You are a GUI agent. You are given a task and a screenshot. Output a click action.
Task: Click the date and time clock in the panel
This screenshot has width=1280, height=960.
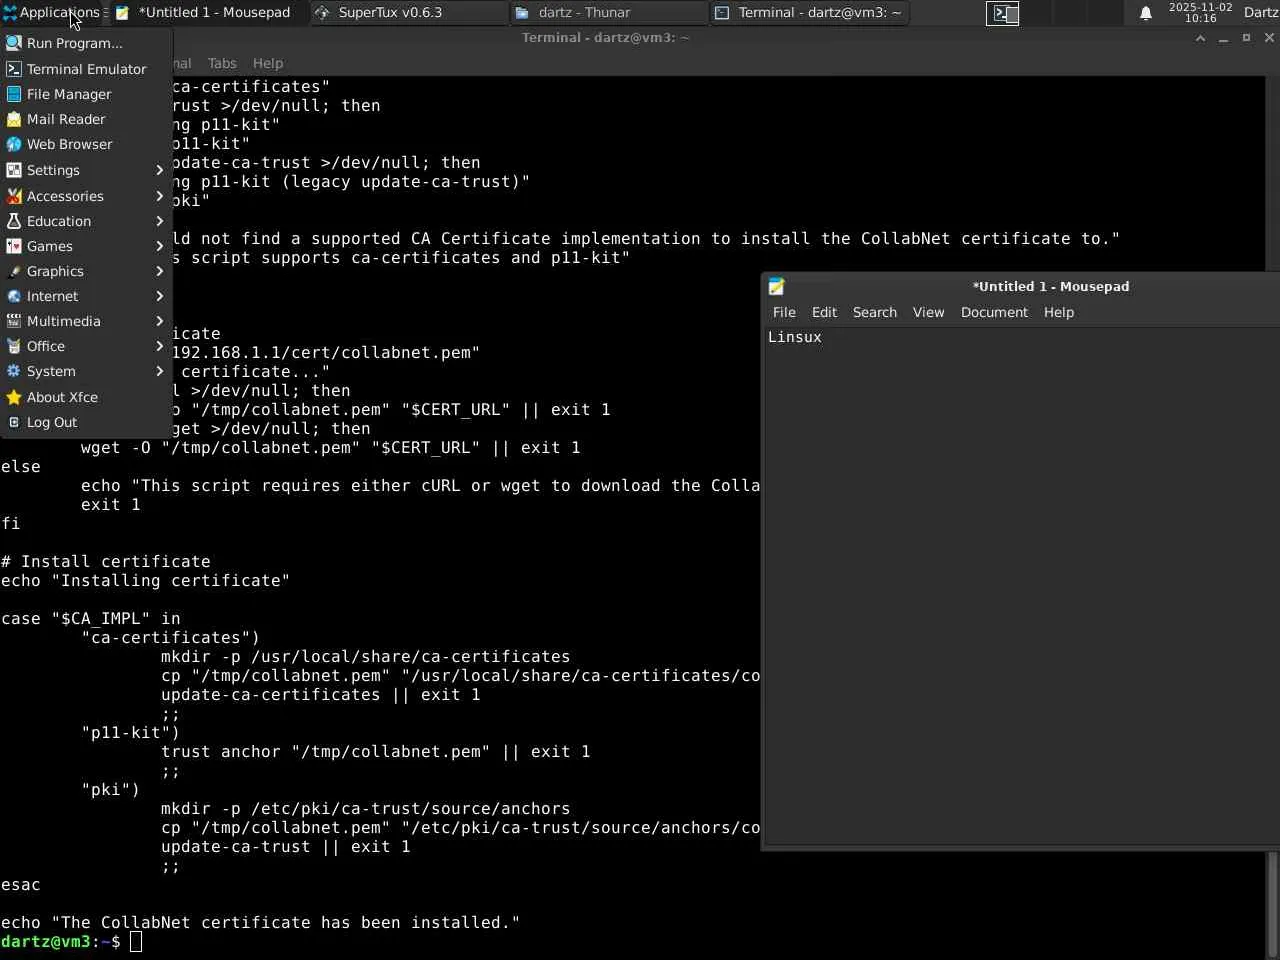coord(1200,13)
